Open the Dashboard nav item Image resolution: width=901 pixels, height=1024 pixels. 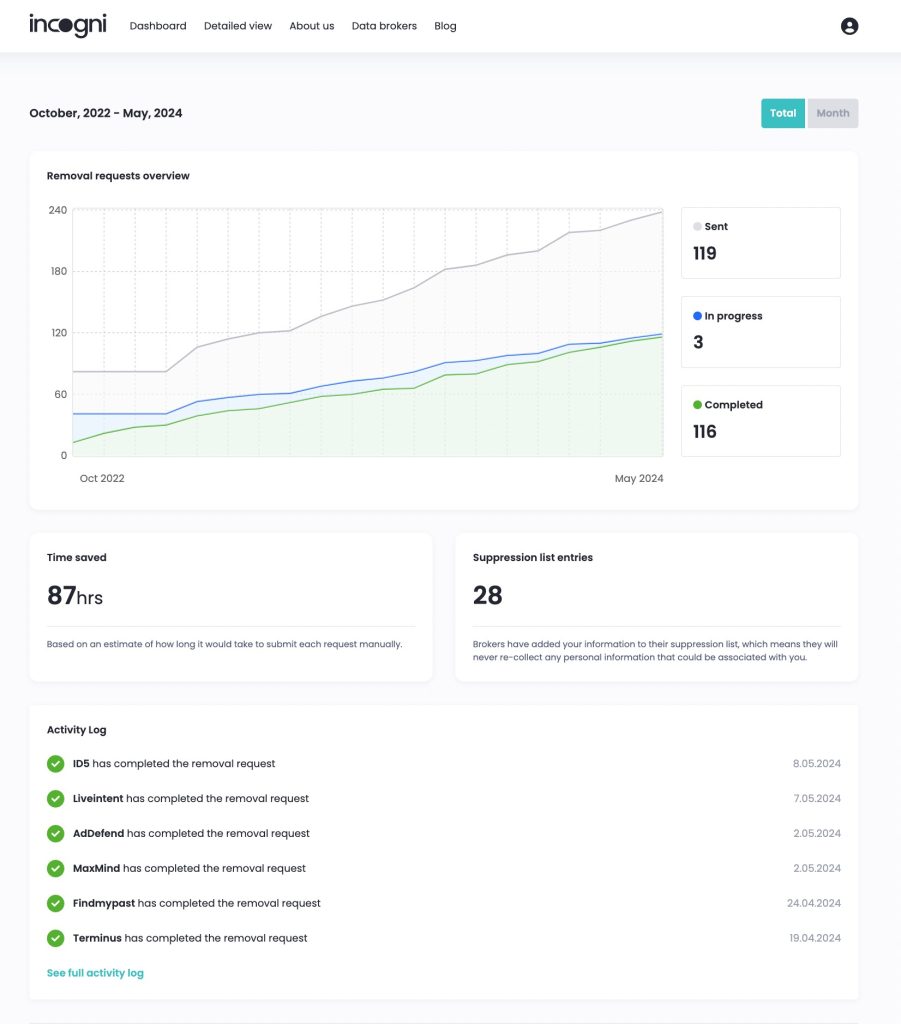[158, 26]
